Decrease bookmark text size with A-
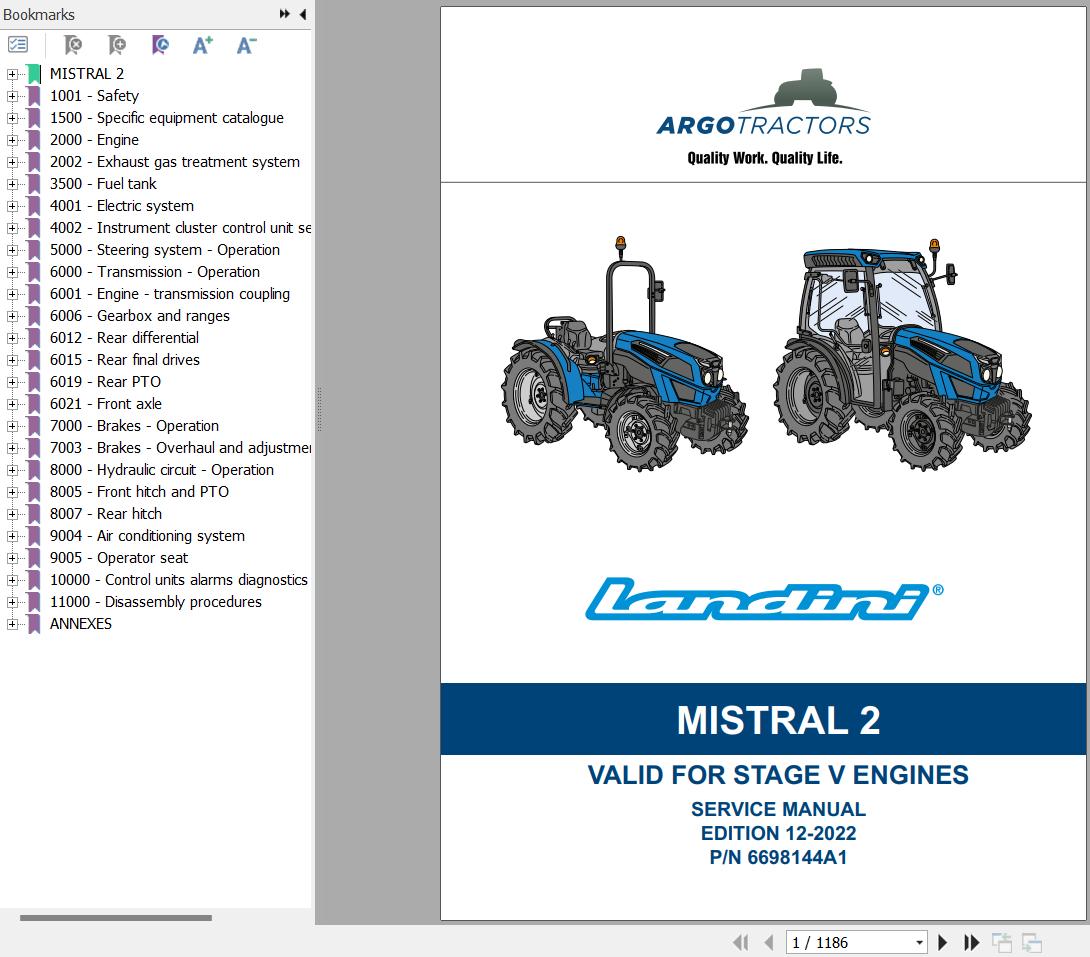 click(x=246, y=45)
